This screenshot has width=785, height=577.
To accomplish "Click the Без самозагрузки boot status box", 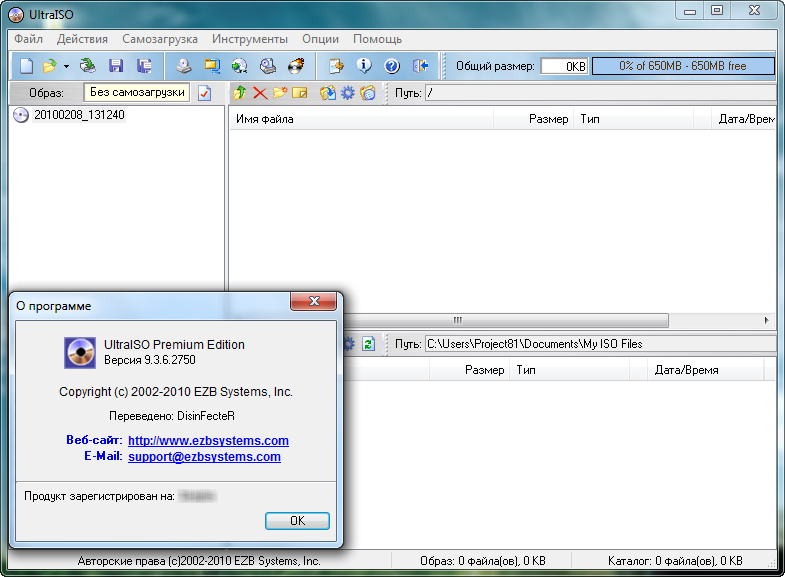I will click(x=137, y=93).
